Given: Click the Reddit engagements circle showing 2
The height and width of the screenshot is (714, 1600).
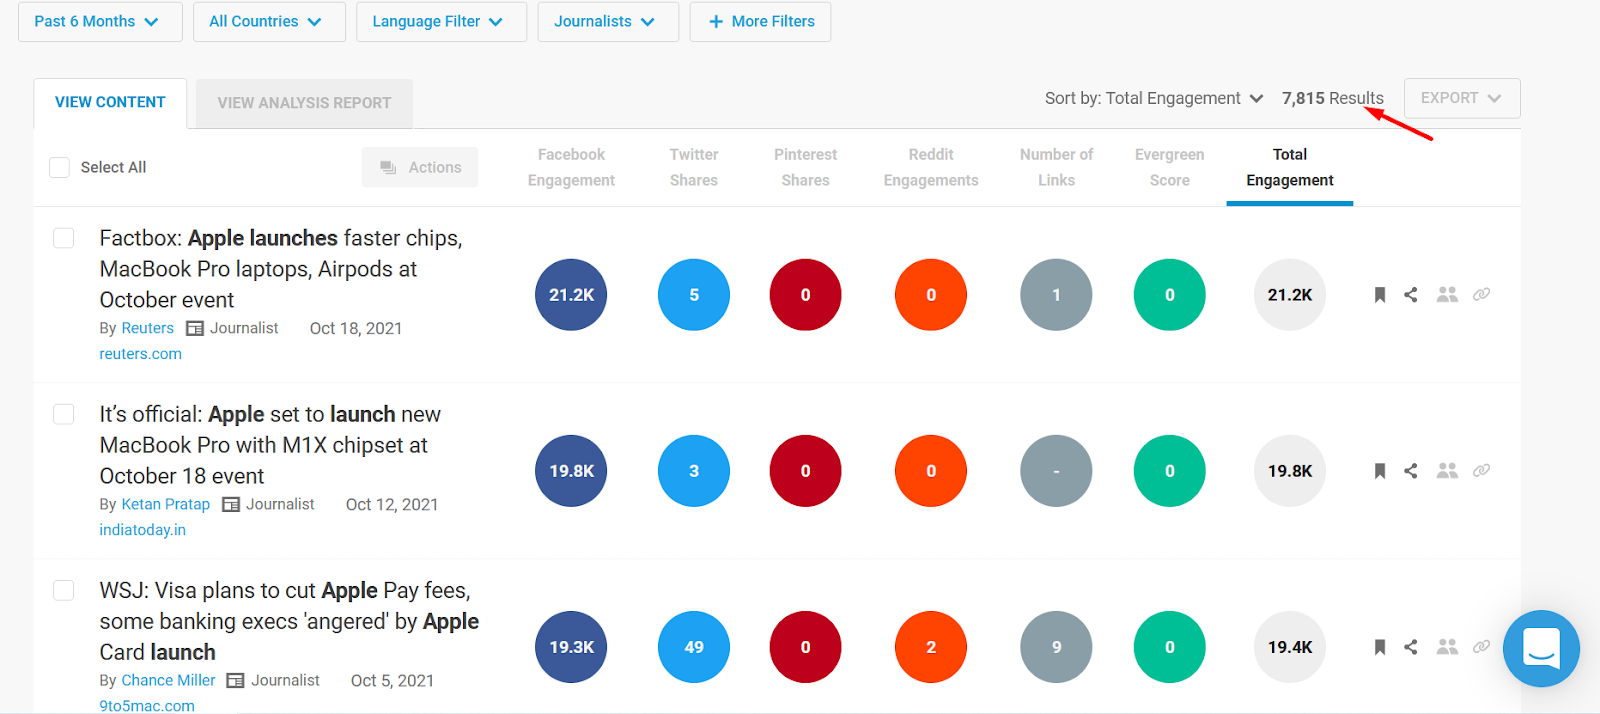Looking at the screenshot, I should point(931,647).
